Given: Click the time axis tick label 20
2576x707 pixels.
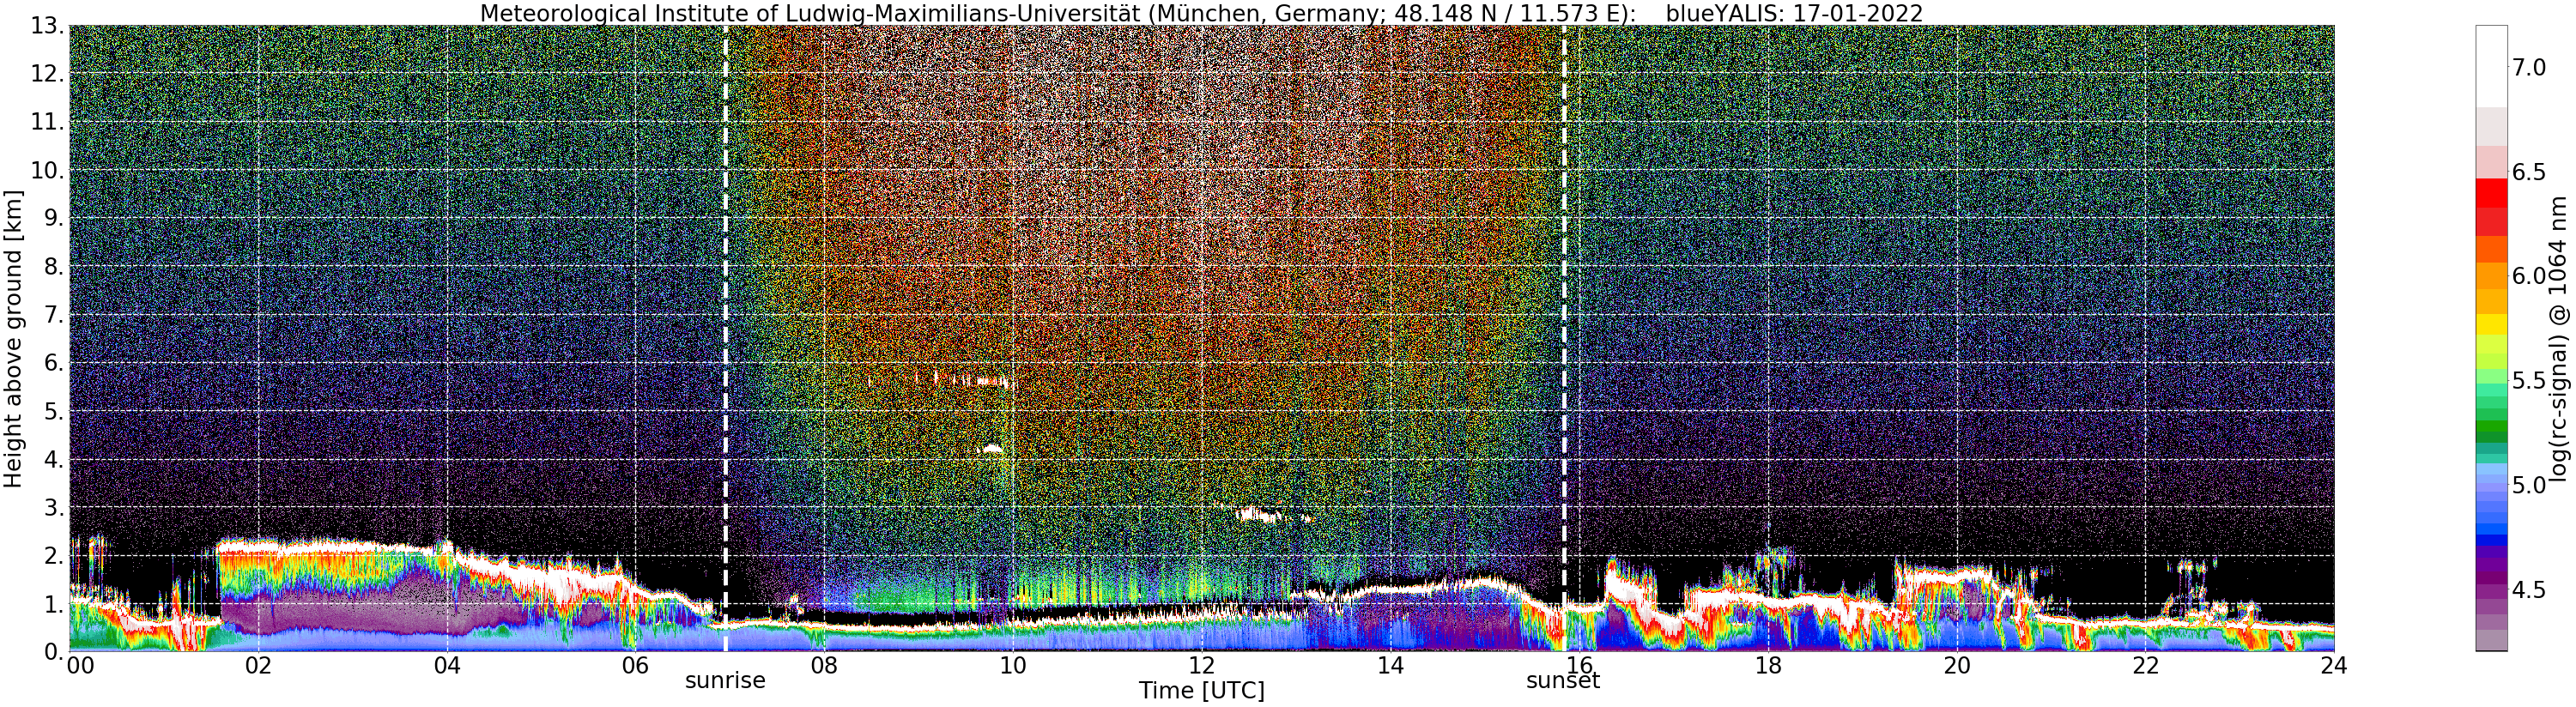Looking at the screenshot, I should coord(1956,665).
